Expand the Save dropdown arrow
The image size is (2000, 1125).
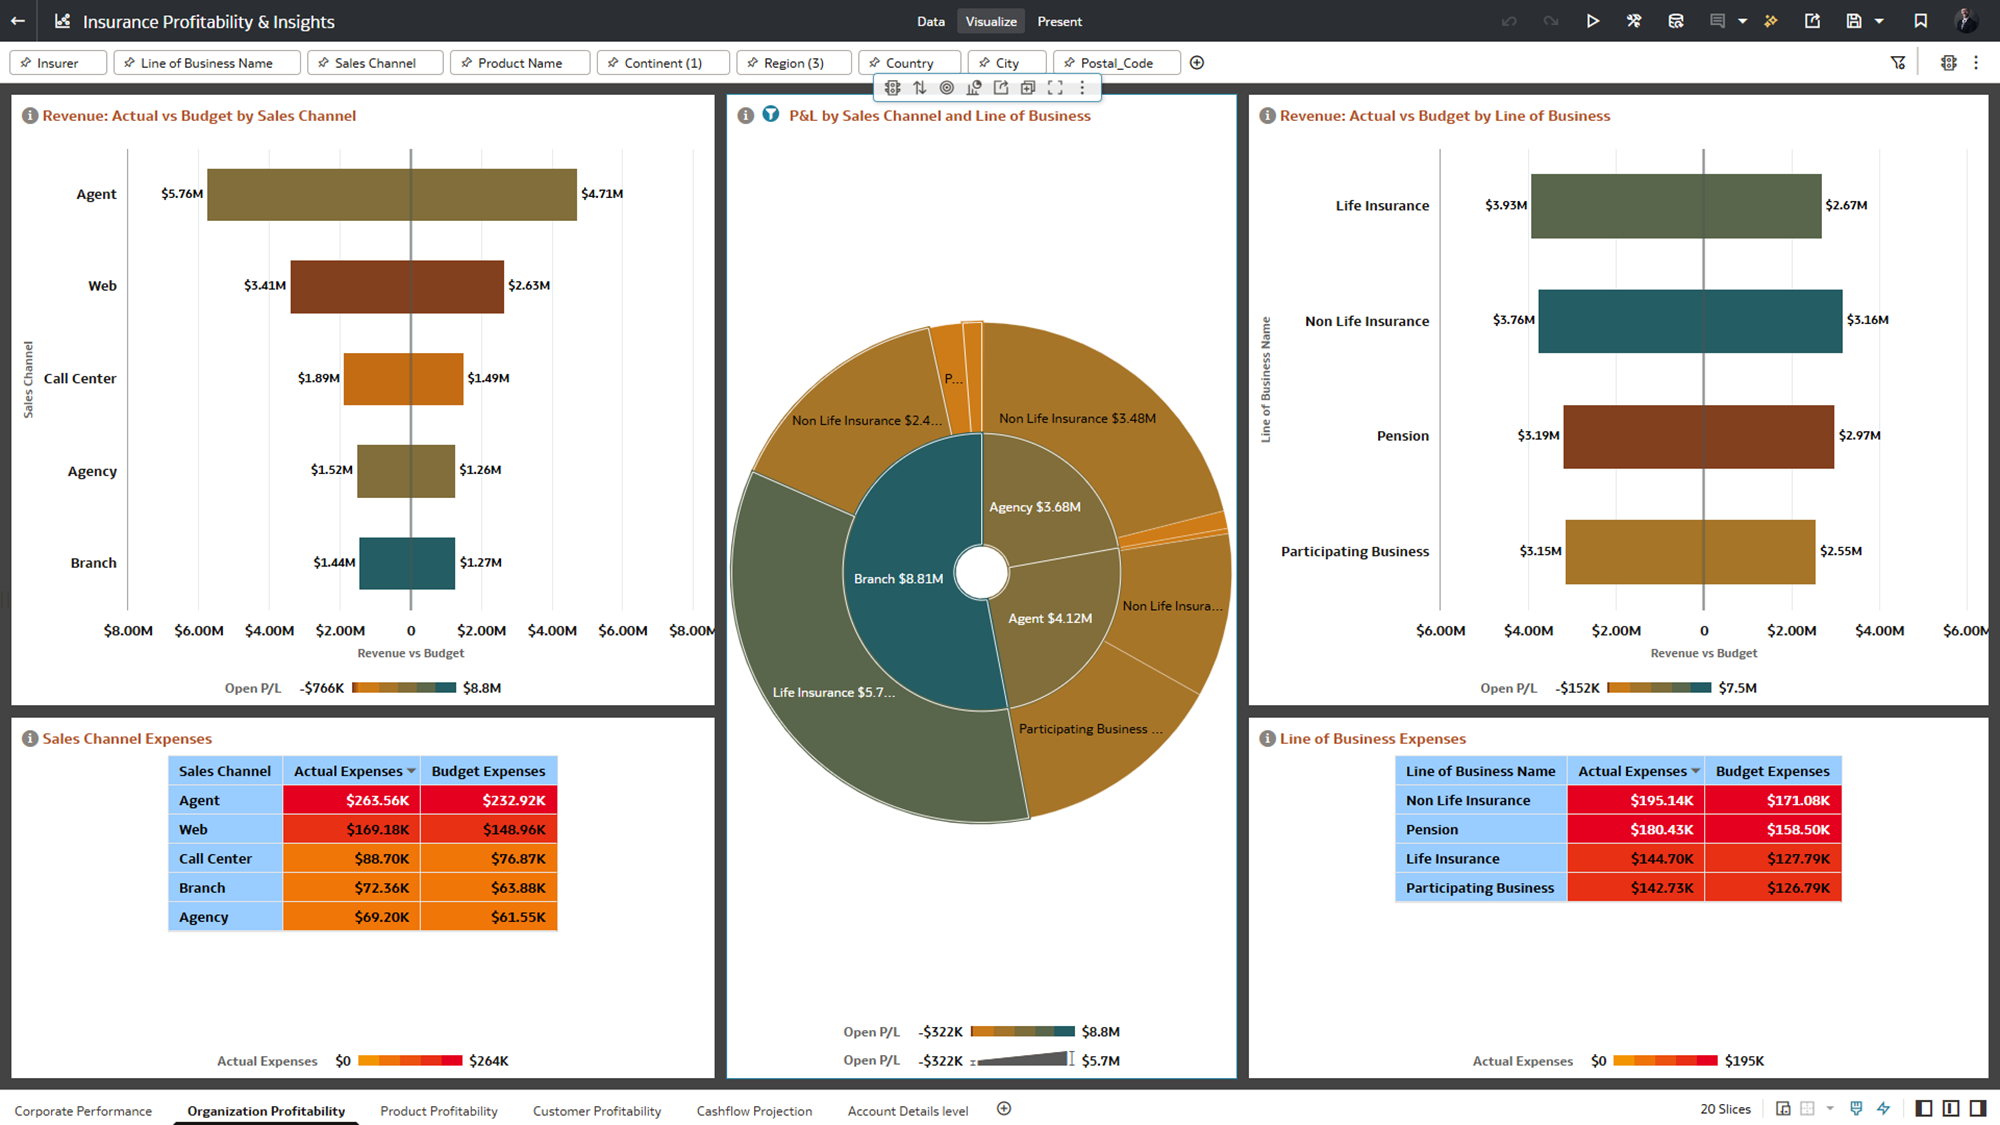pyautogui.click(x=1879, y=21)
